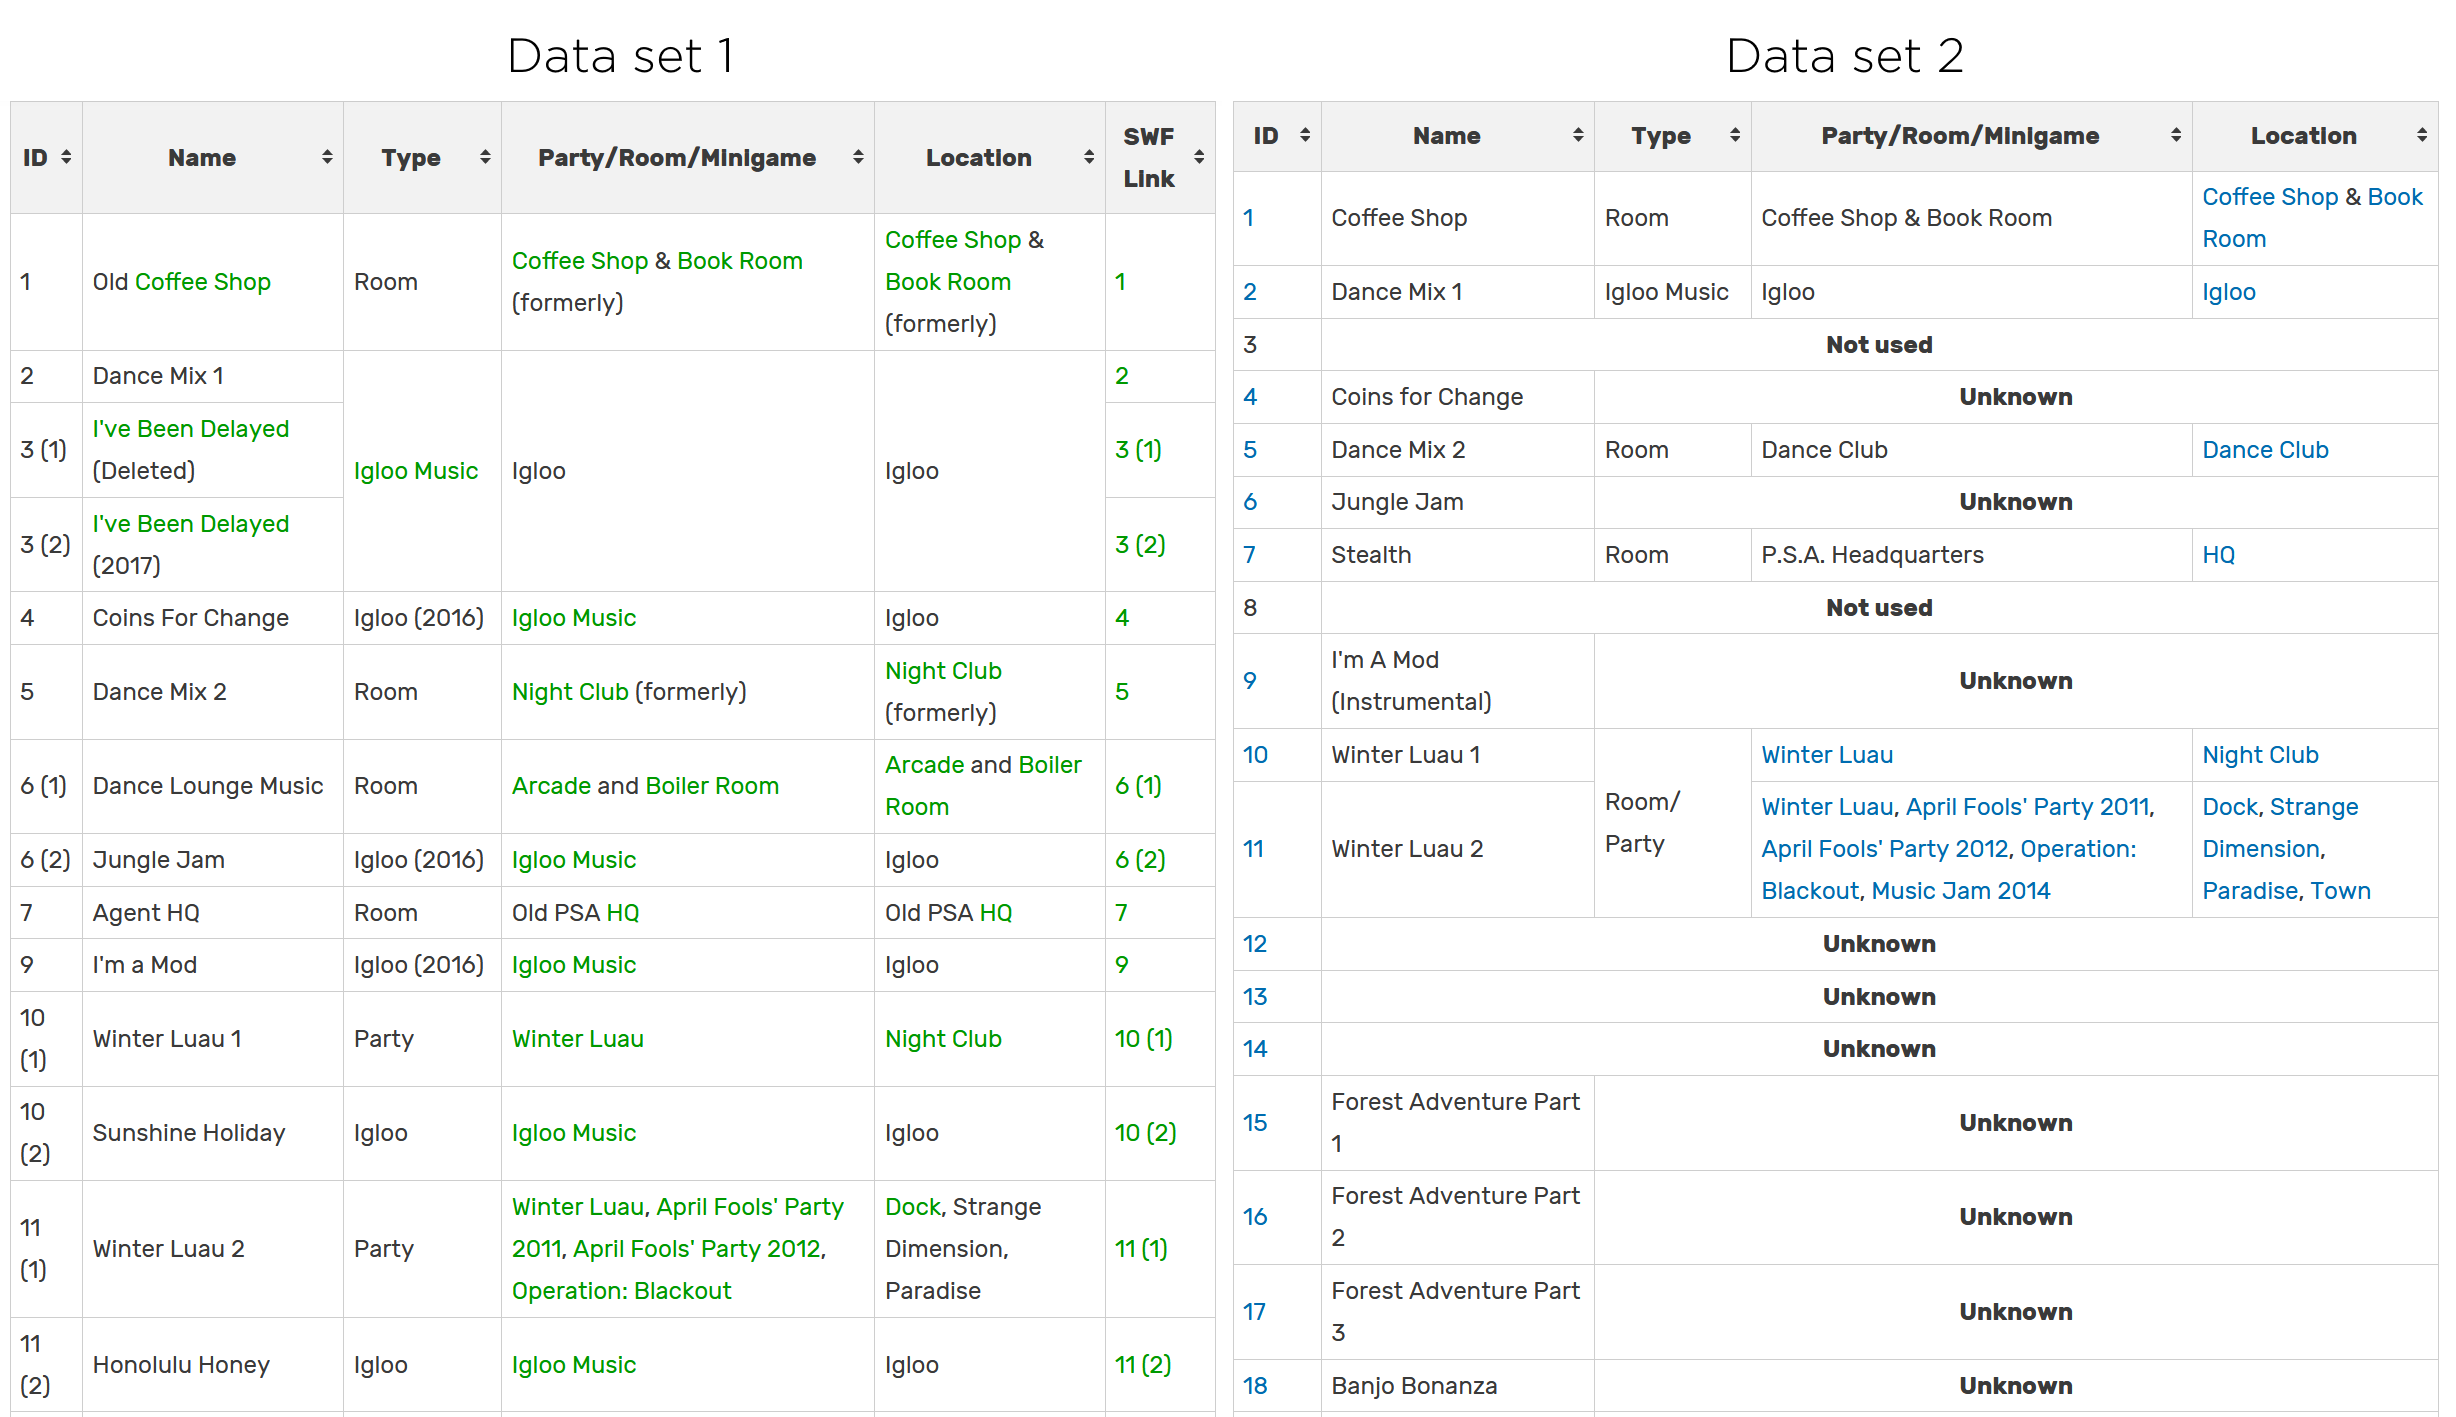2456x1417 pixels.
Task: Open Arcade link in Dance Lounge Music row
Action: [x=551, y=786]
